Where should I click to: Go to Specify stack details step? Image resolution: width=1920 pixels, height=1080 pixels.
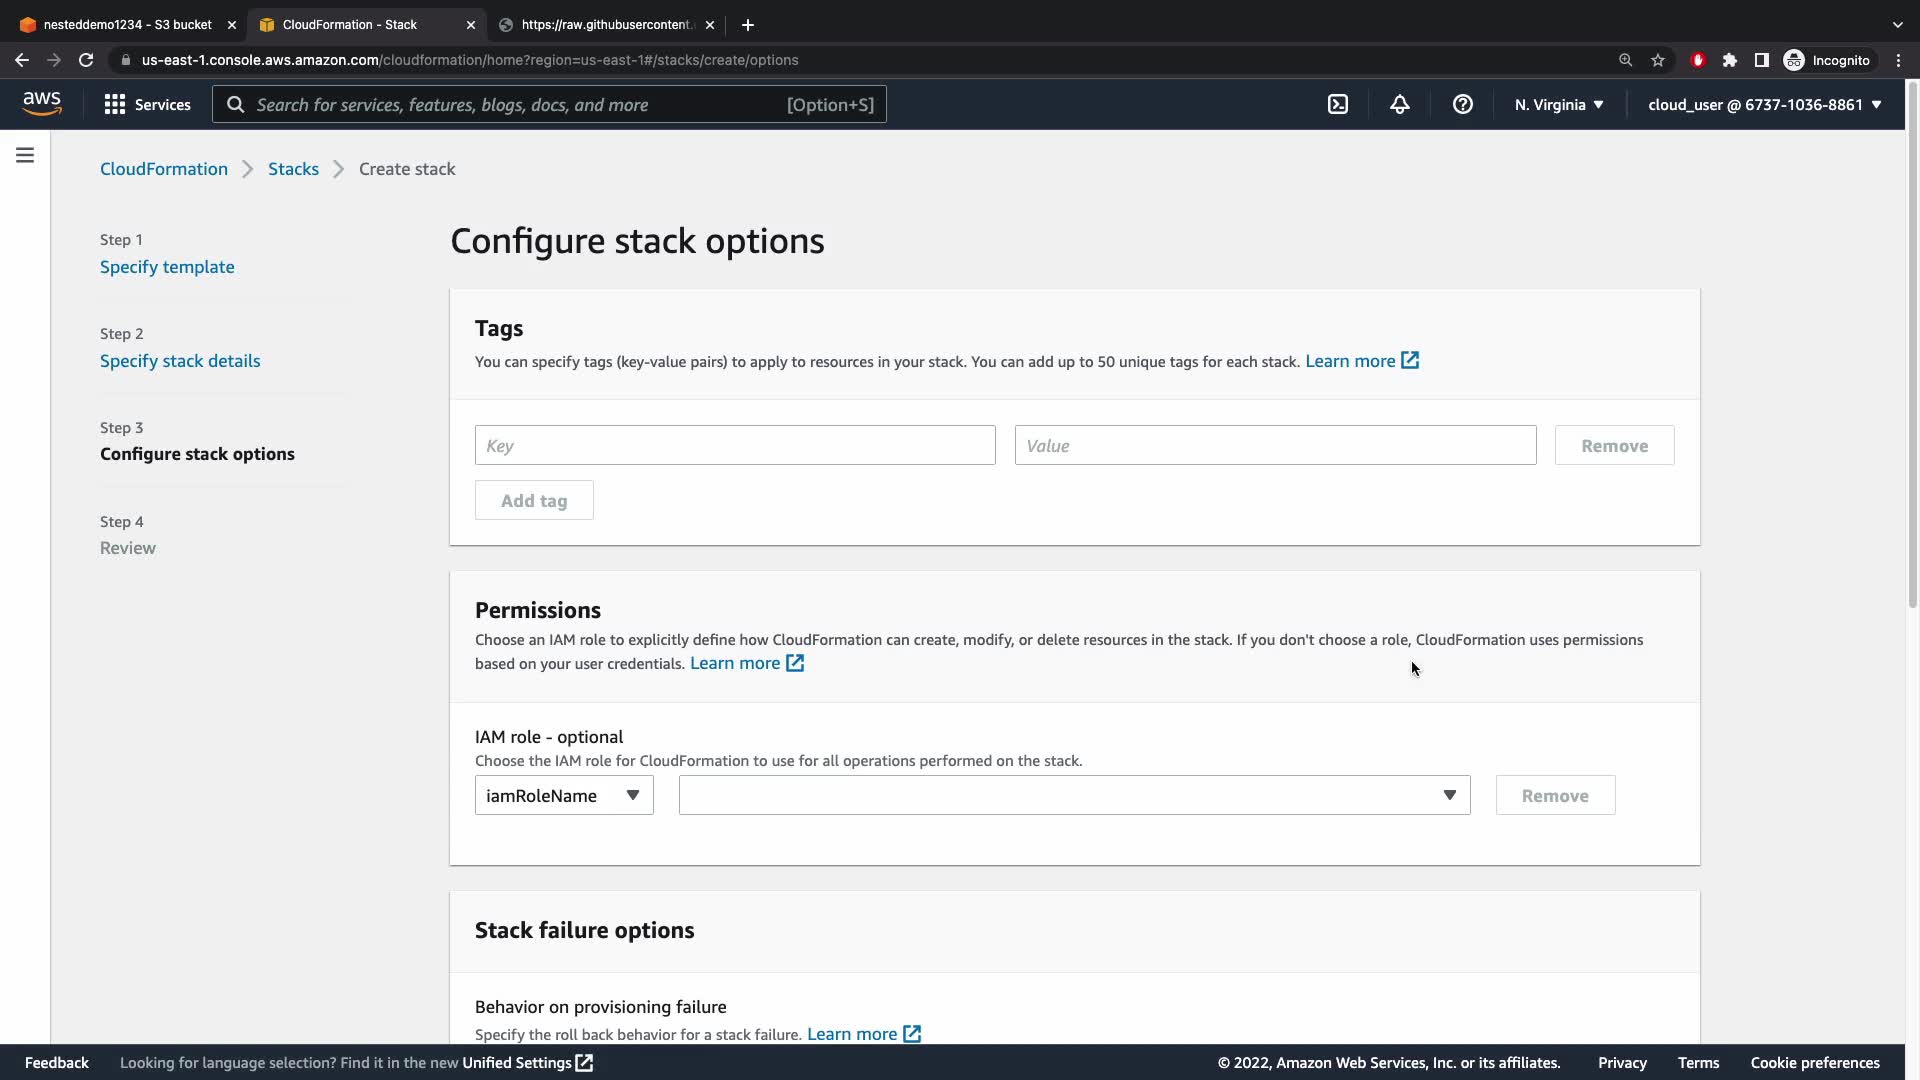coord(180,361)
